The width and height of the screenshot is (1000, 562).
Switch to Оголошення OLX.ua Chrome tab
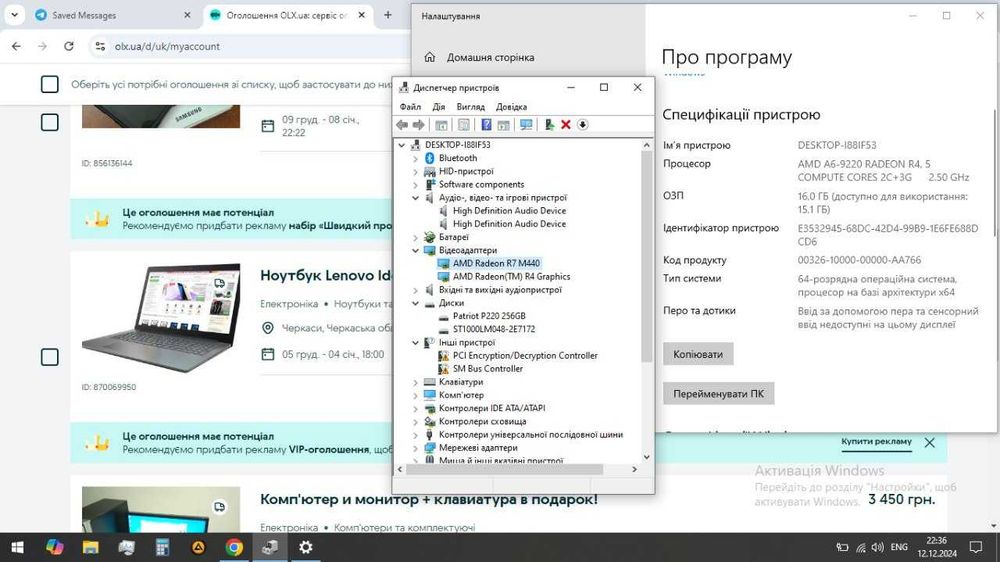click(287, 15)
